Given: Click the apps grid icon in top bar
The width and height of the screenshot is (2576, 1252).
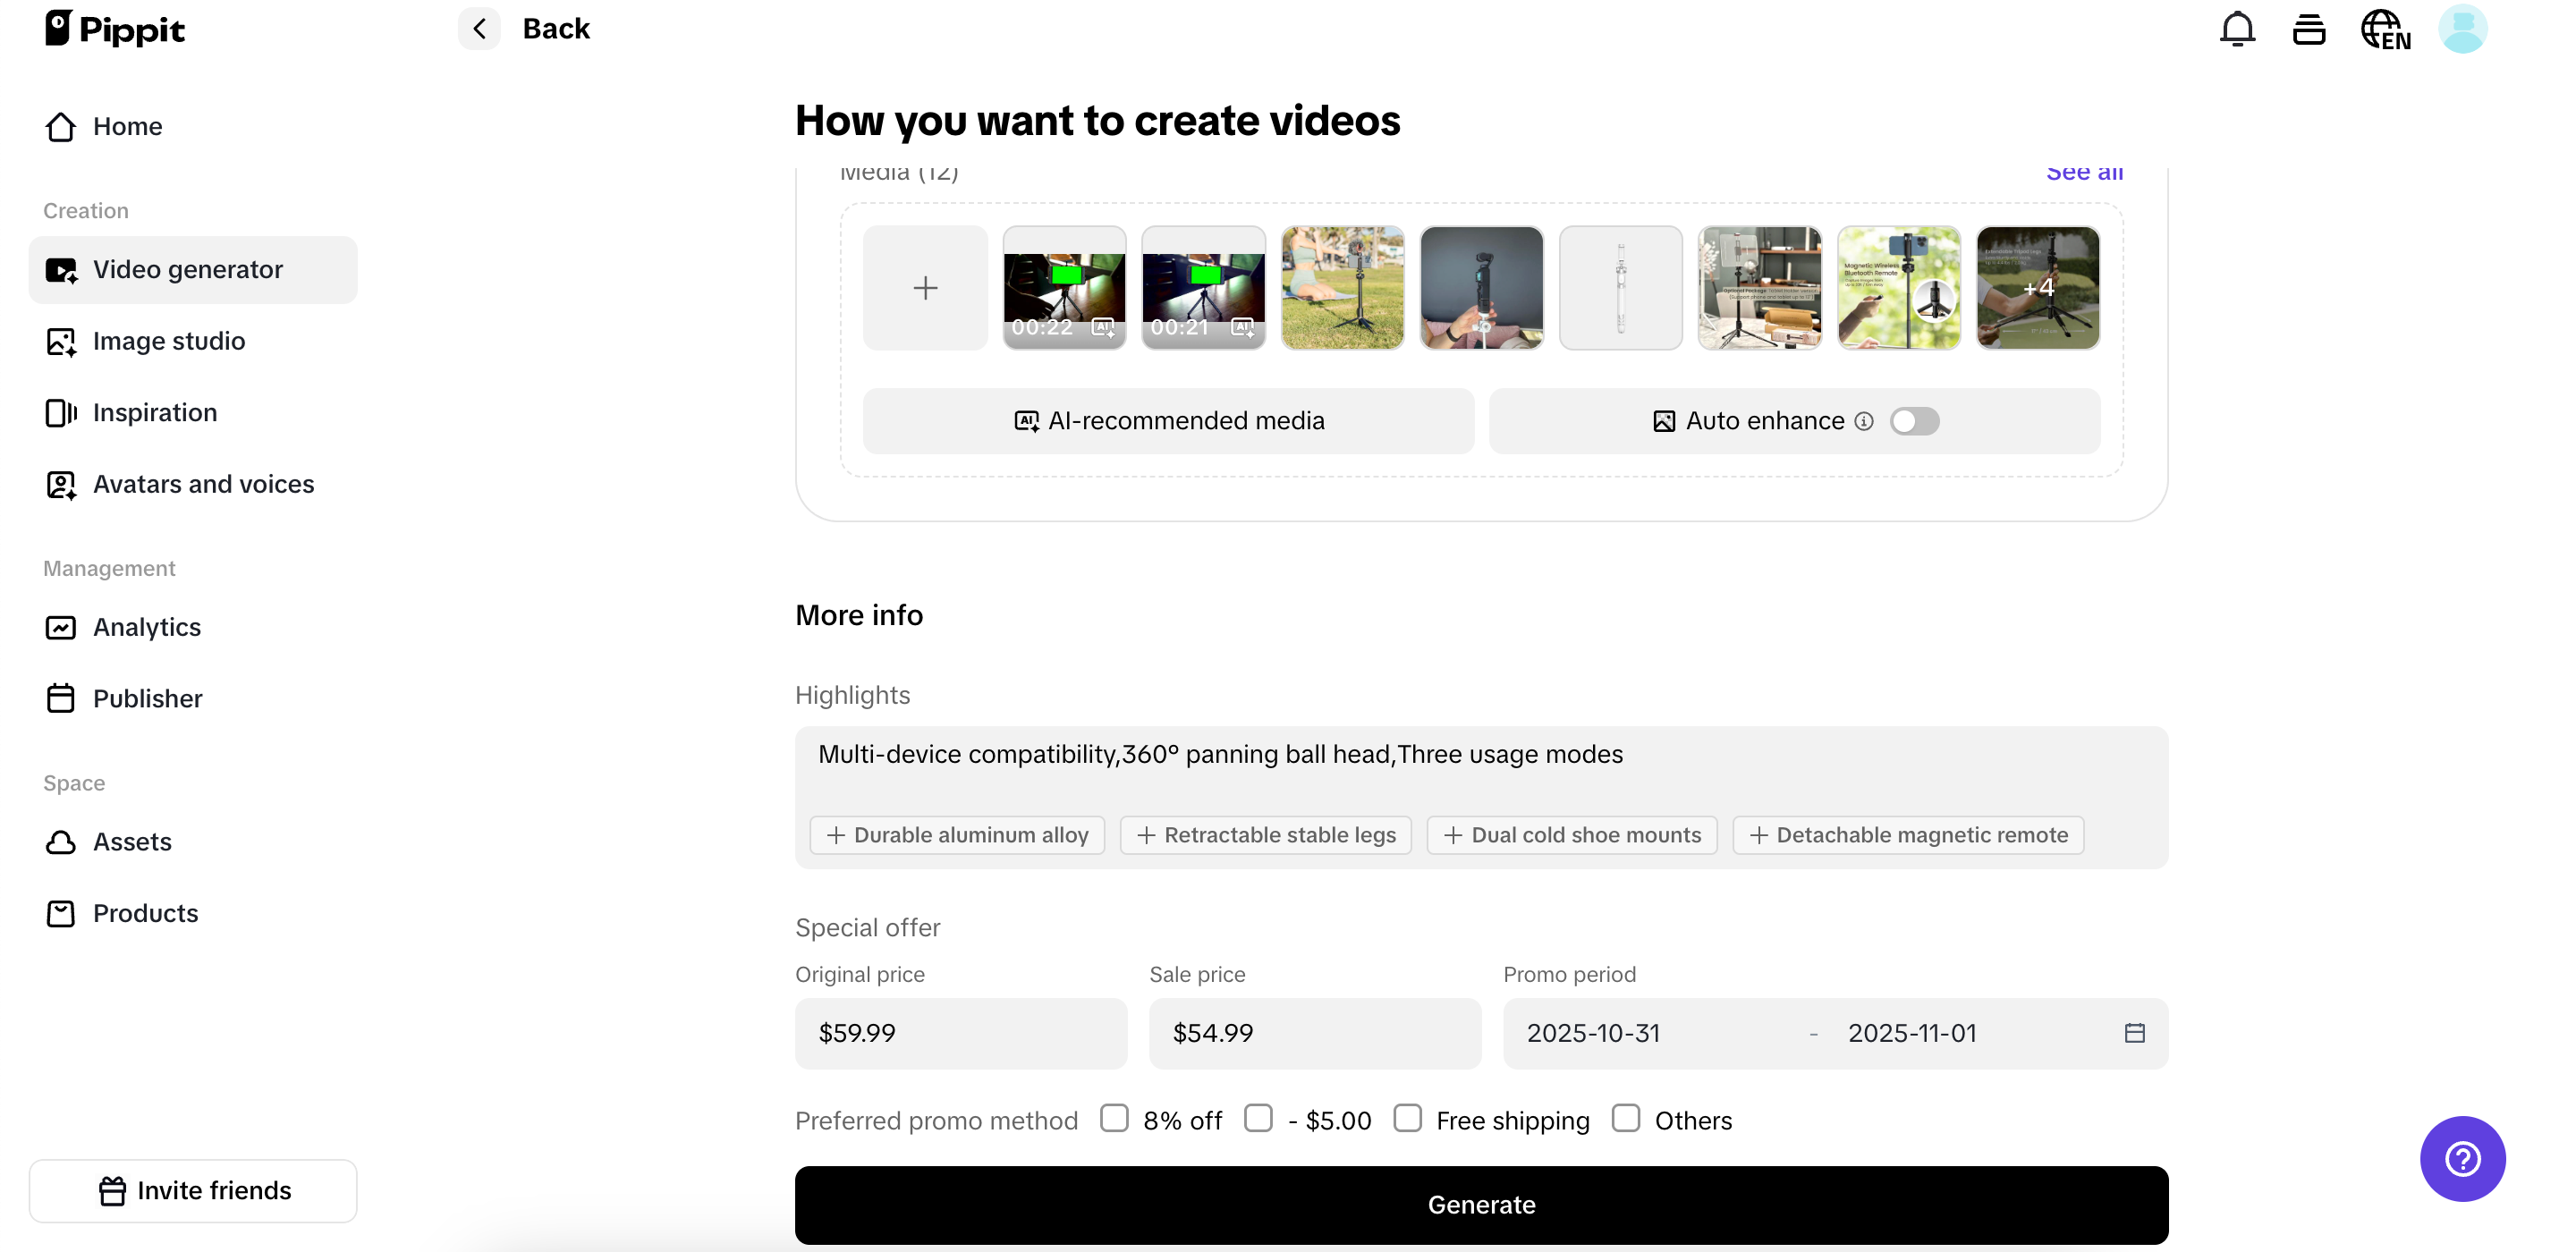Looking at the screenshot, I should [x=2309, y=28].
